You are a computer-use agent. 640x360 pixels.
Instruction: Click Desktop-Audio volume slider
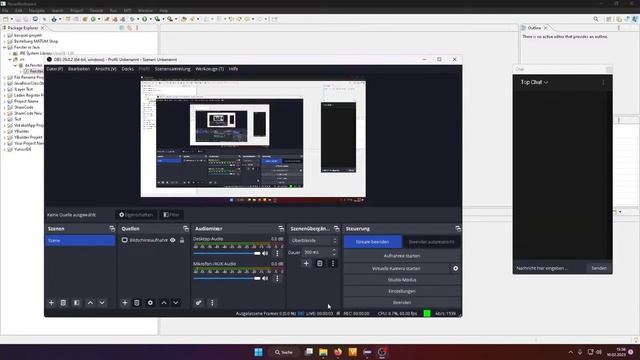click(227, 253)
